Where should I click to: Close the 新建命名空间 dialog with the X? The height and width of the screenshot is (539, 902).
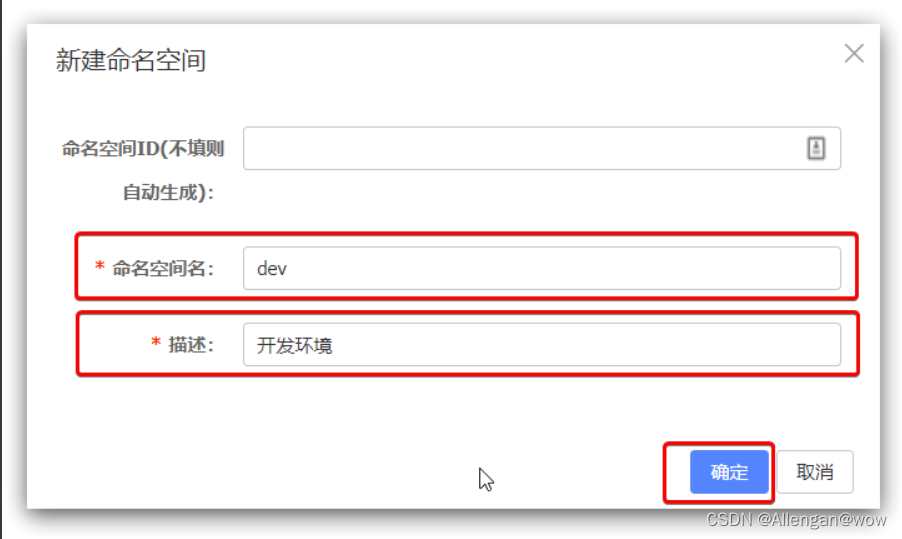(x=854, y=53)
